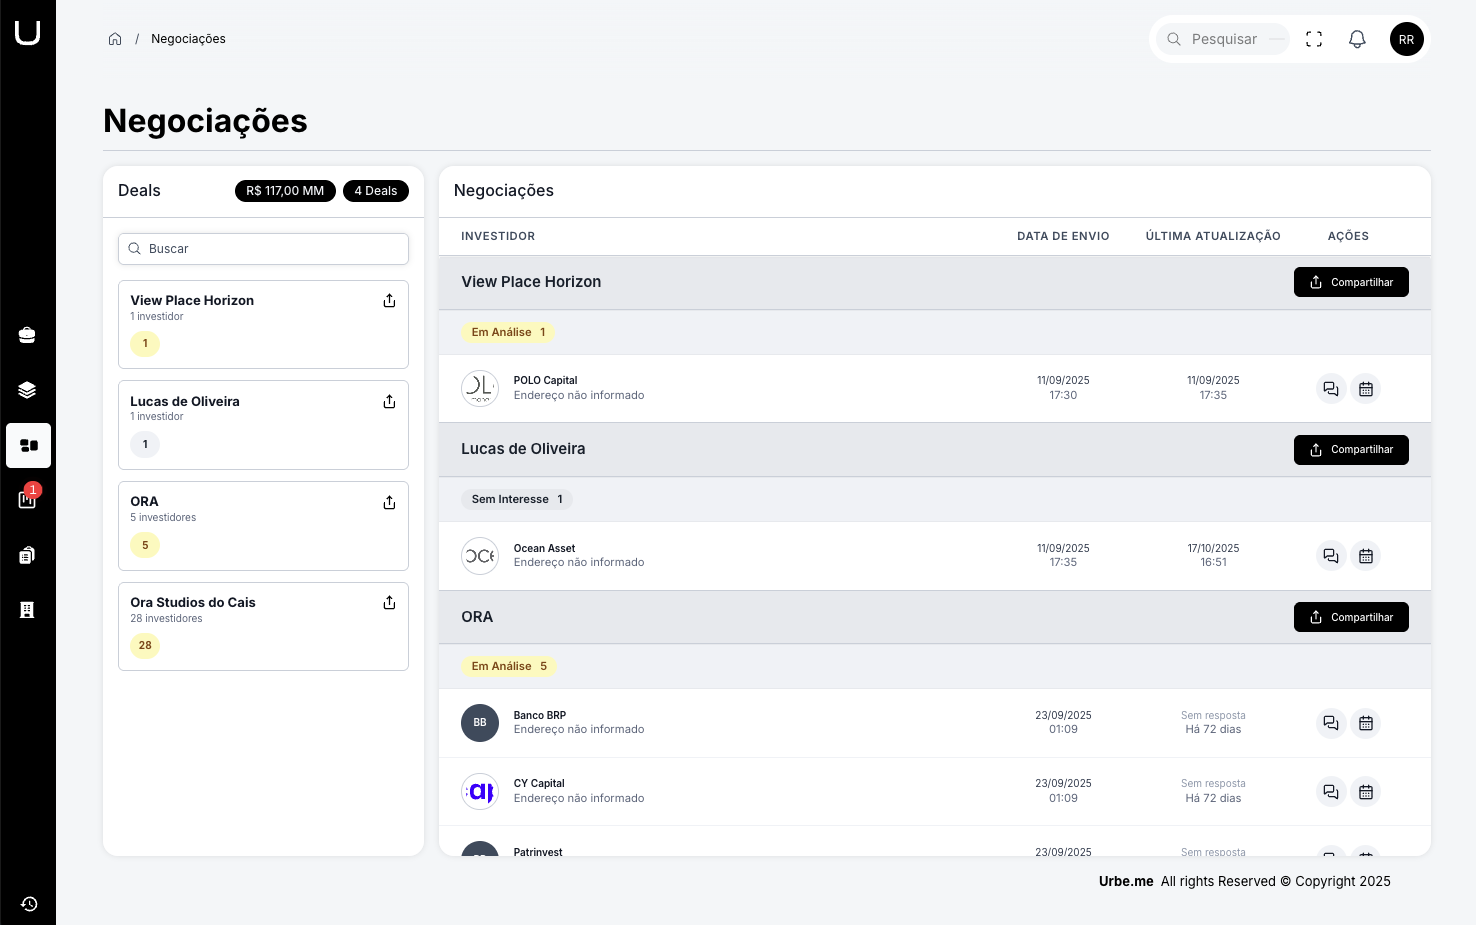Image resolution: width=1476 pixels, height=925 pixels.
Task: Open the RR user avatar menu
Action: [1406, 39]
